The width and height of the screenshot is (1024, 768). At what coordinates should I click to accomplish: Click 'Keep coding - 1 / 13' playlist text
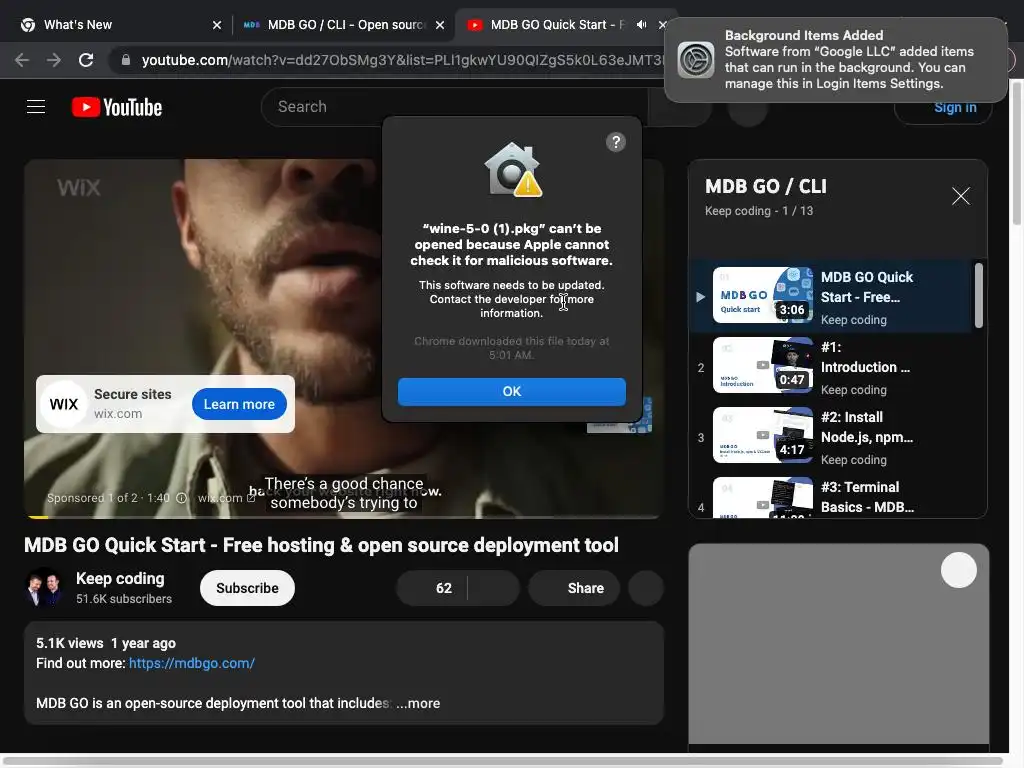coord(759,211)
